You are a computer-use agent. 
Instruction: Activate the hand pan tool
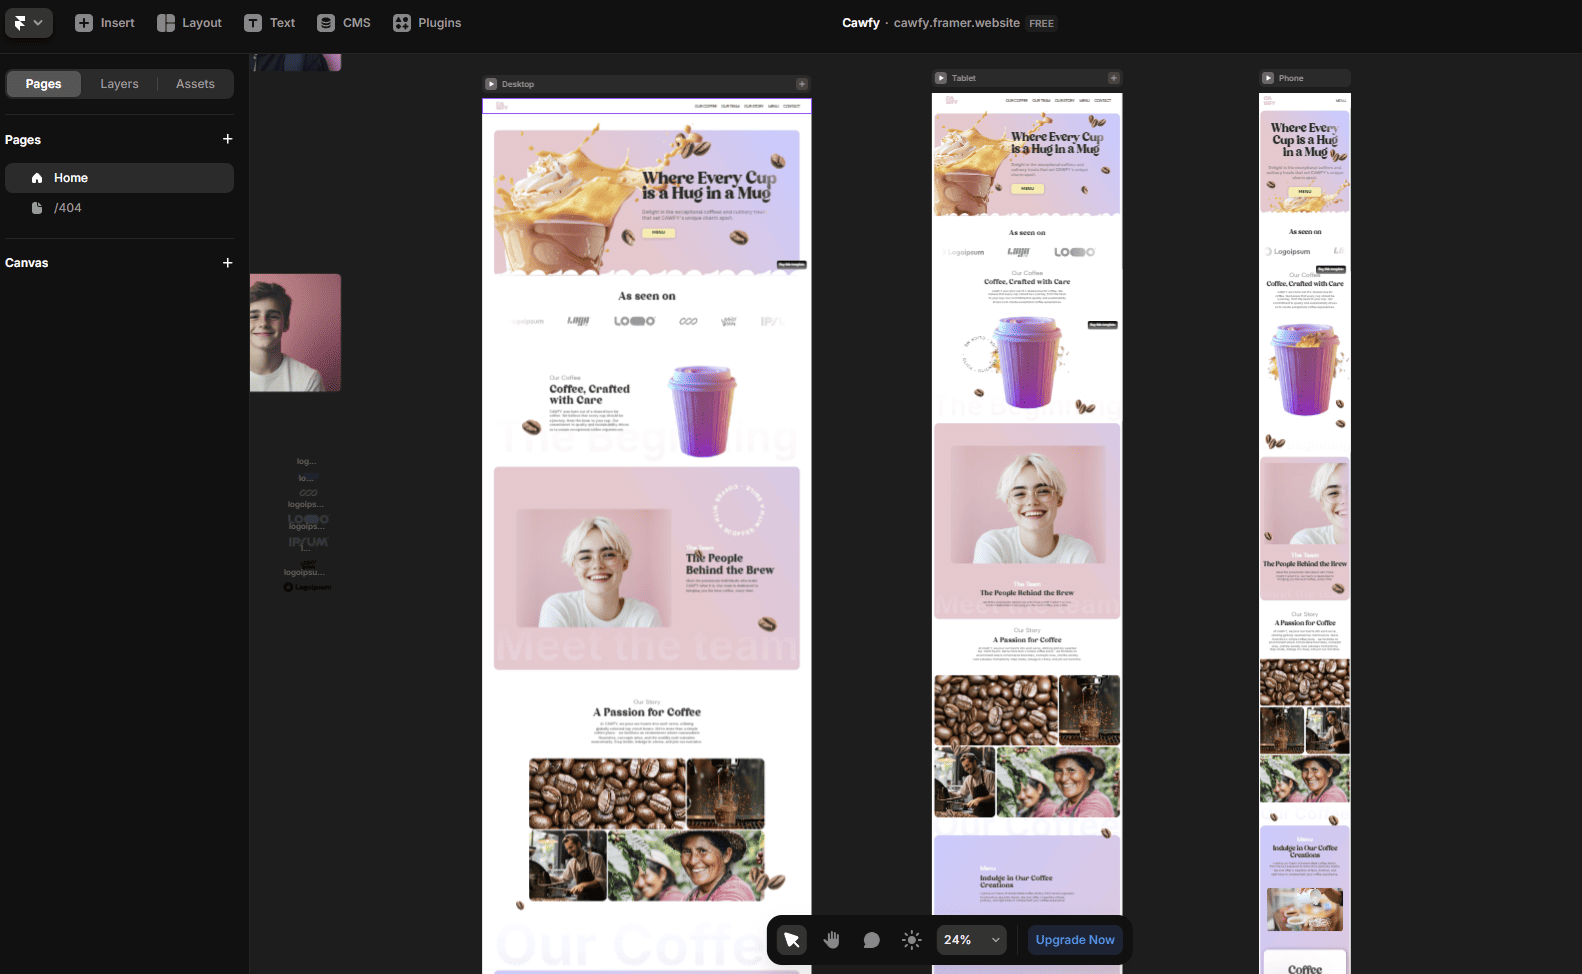pos(831,940)
